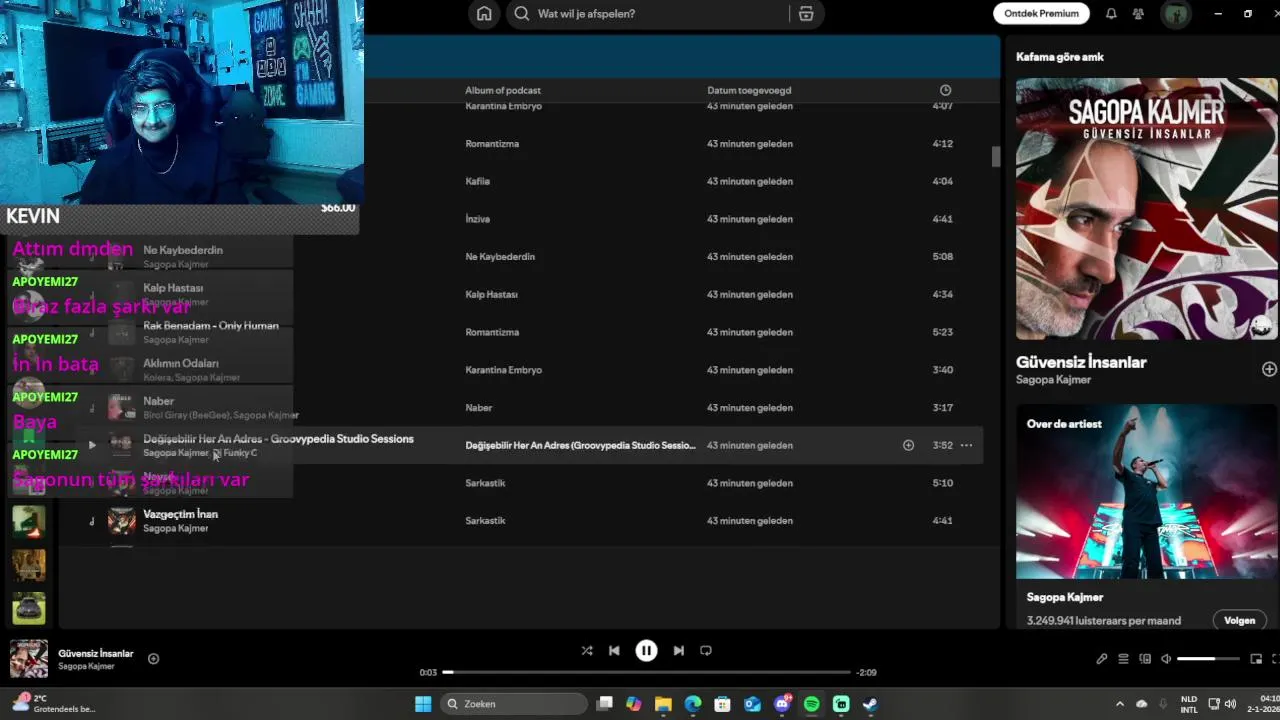Select the 'Vazgeçtim İnan' track
The image size is (1280, 720).
coord(180,514)
